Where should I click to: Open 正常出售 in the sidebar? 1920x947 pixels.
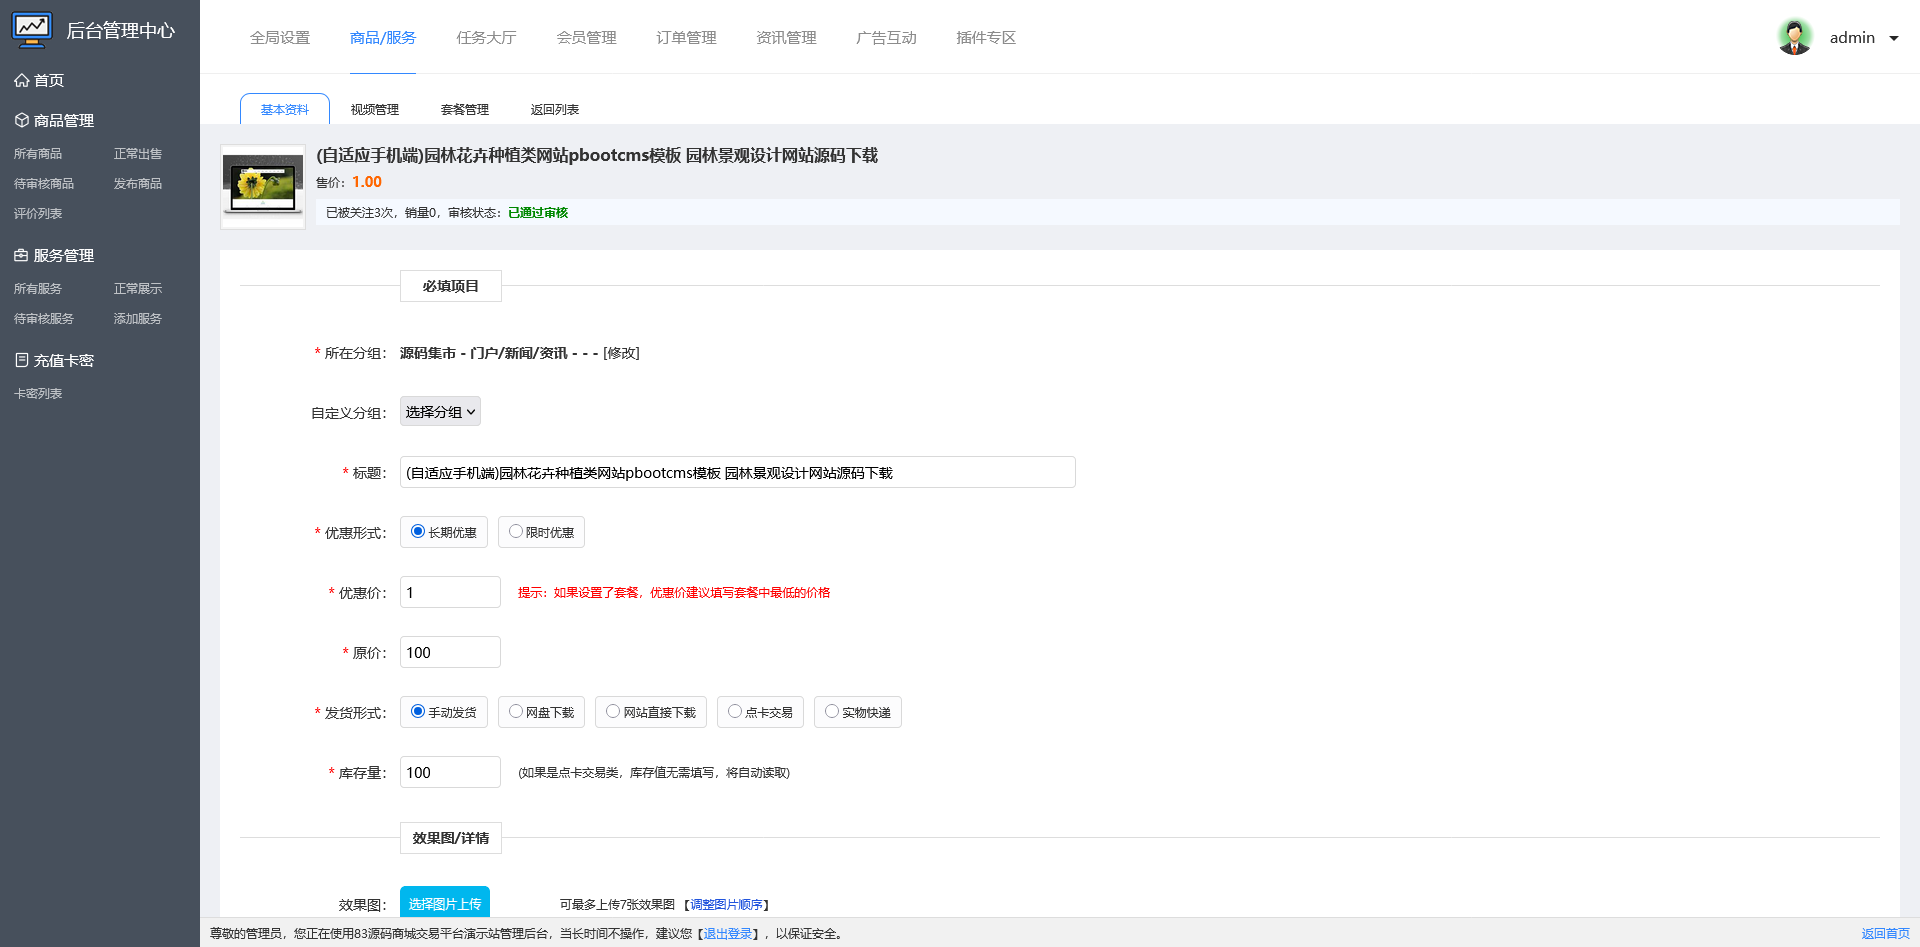click(x=138, y=154)
